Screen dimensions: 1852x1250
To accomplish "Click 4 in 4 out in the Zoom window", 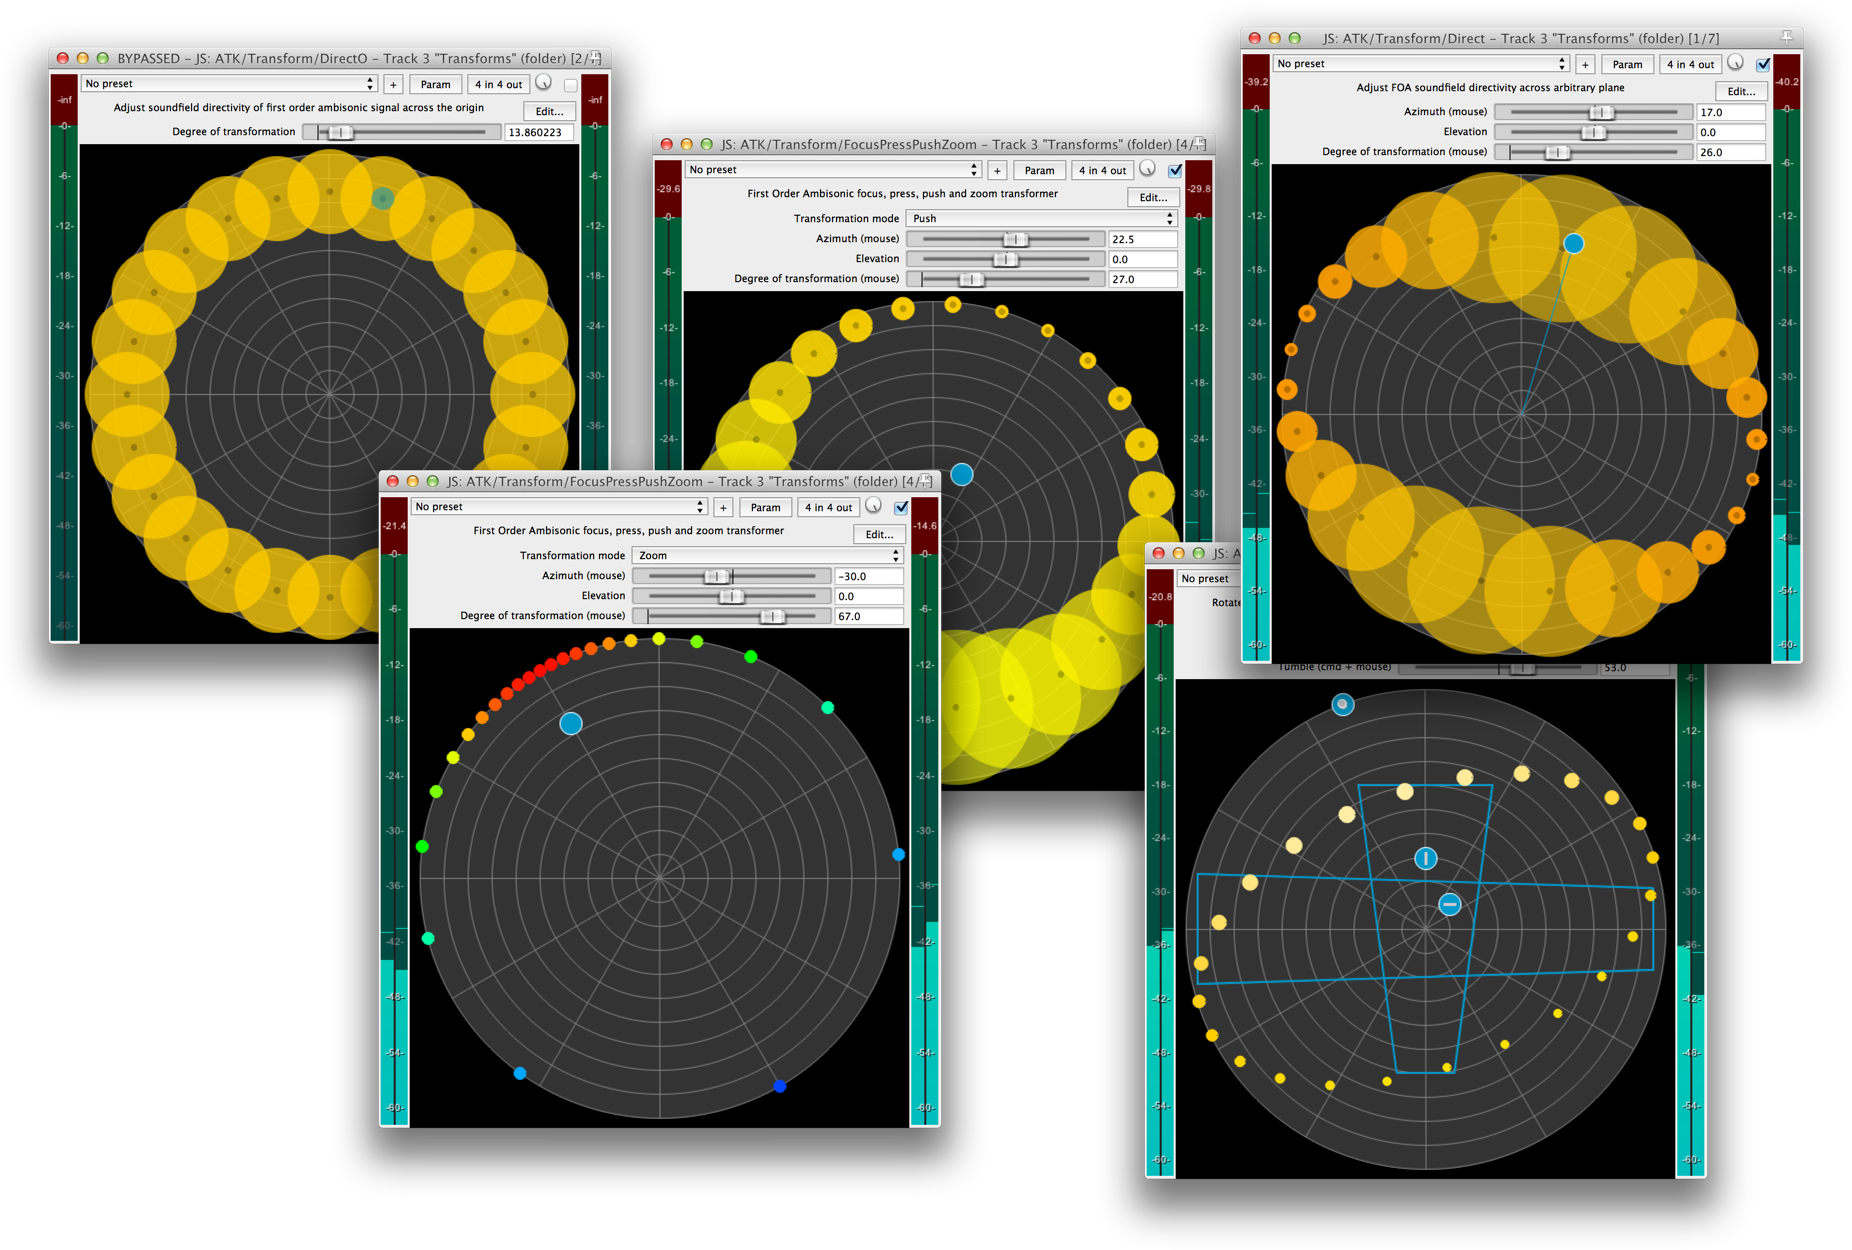I will pos(828,507).
